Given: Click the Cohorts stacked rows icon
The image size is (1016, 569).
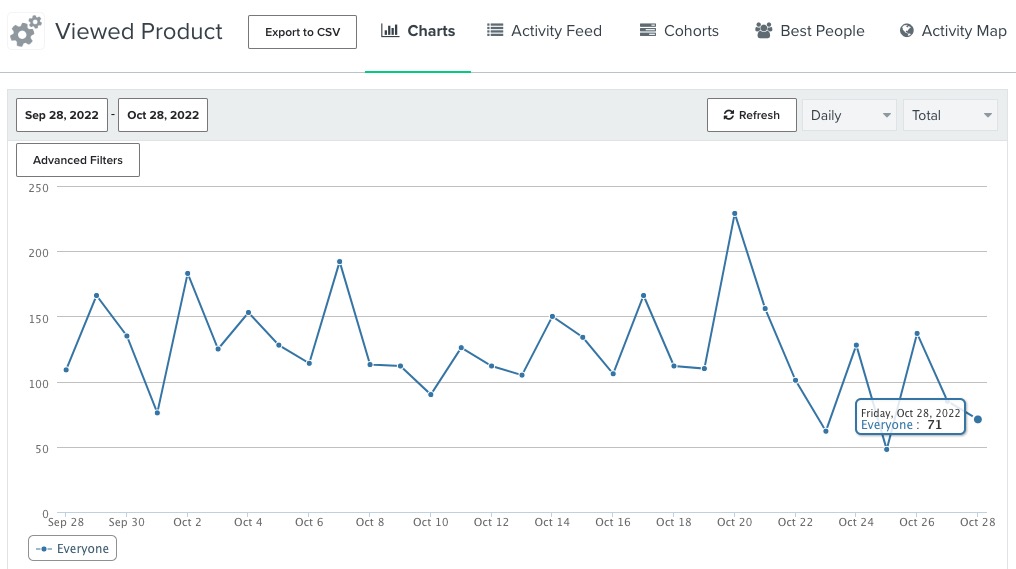Looking at the screenshot, I should tap(648, 31).
